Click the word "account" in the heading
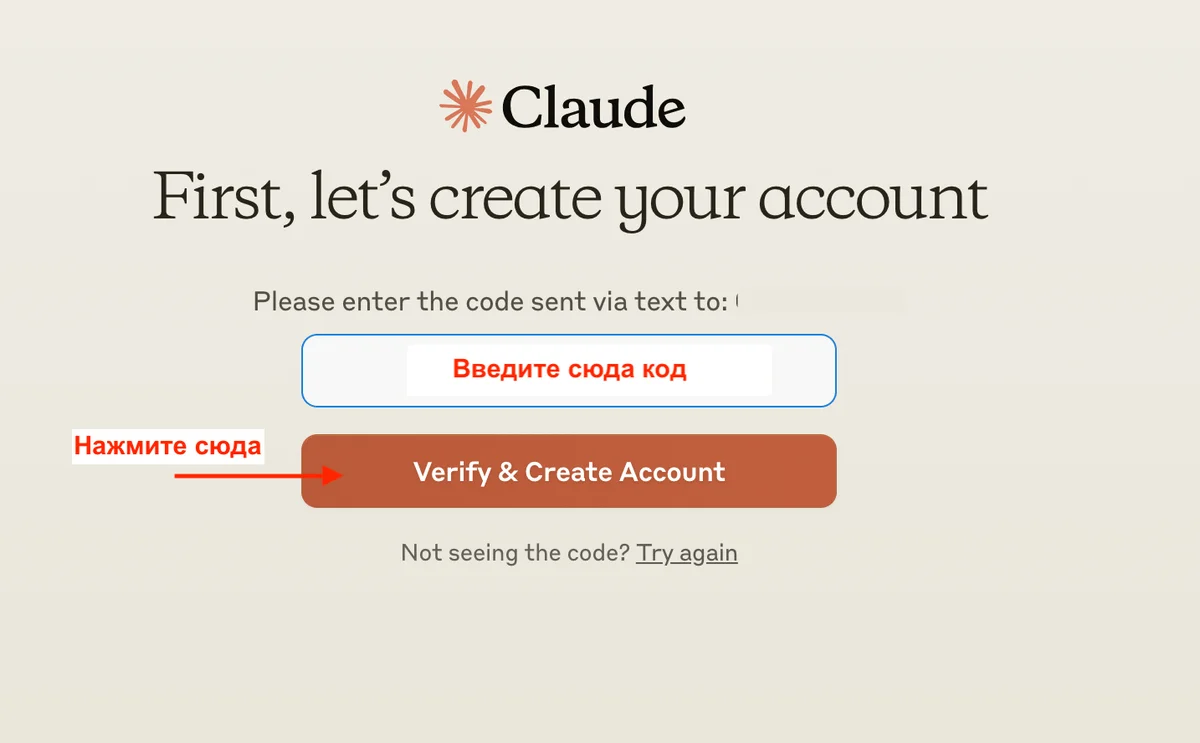1200x743 pixels. click(x=872, y=198)
